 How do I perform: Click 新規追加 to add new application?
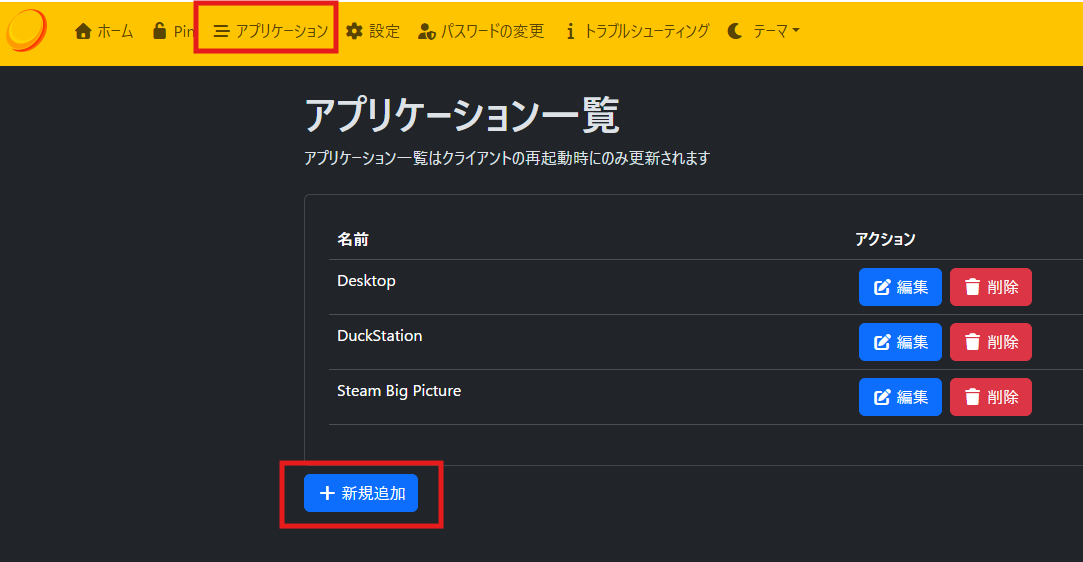pyautogui.click(x=361, y=493)
